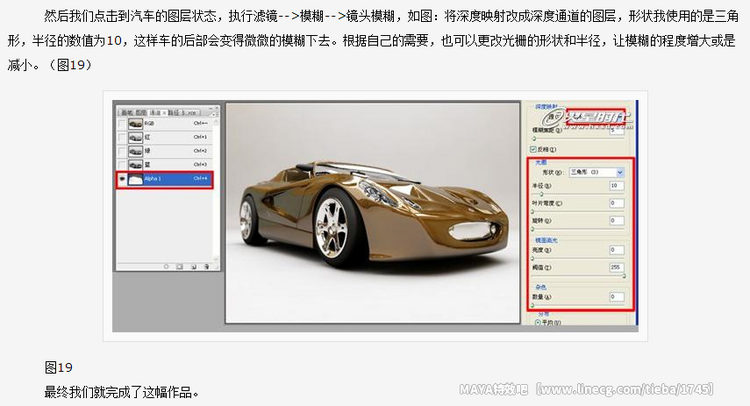
Task: Click the car preview image
Action: 373,213
